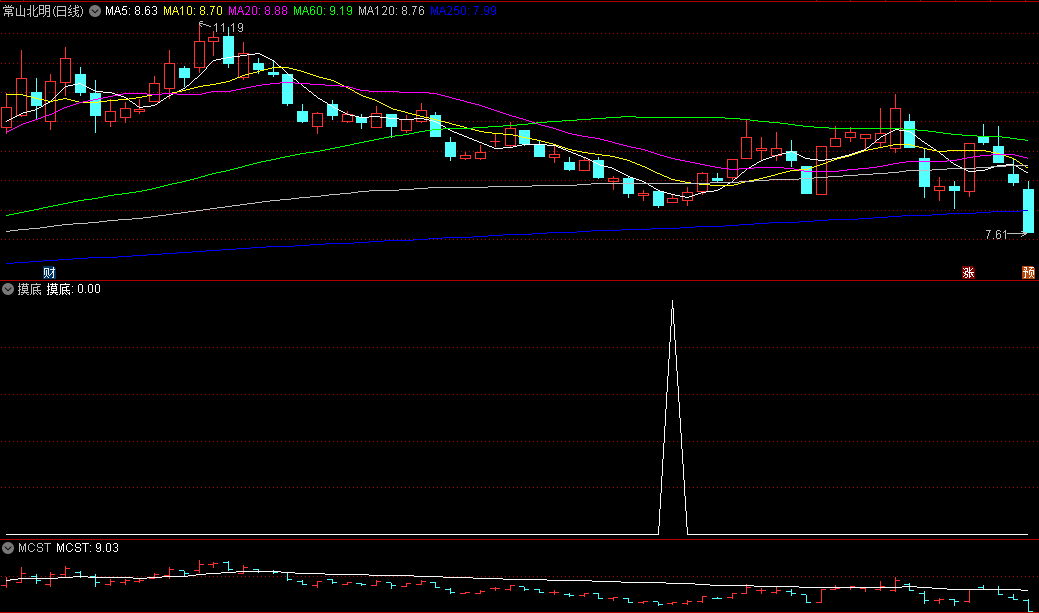This screenshot has height=613, width=1039.
Task: Click the MA10: 8.70 label
Action: pos(193,11)
